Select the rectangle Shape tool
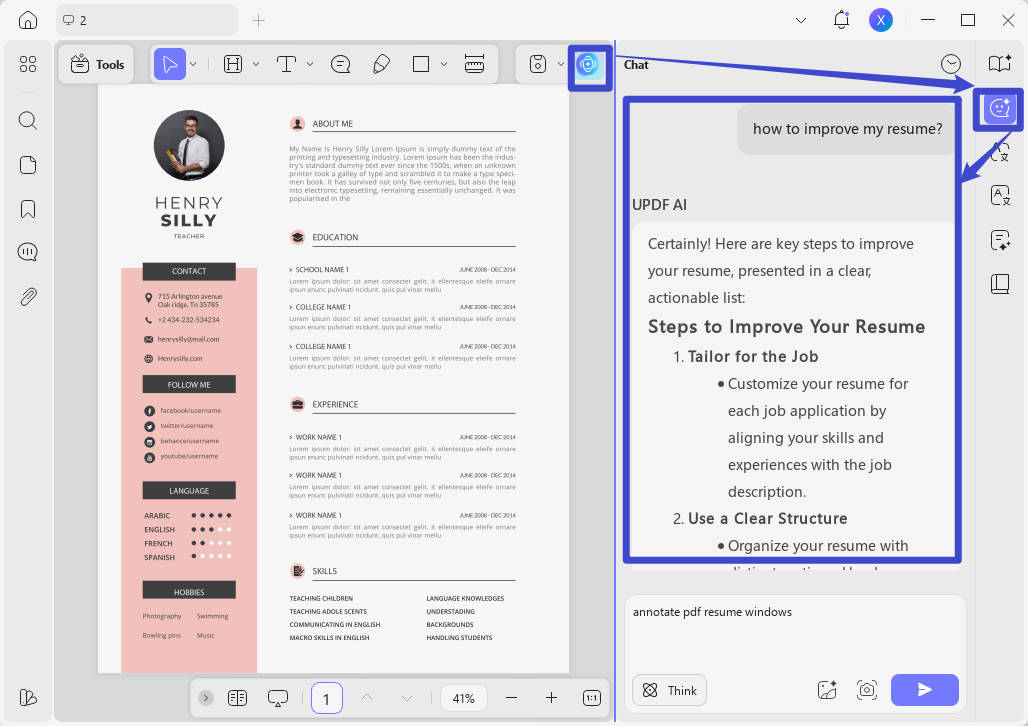The height and width of the screenshot is (726, 1028). (x=421, y=64)
